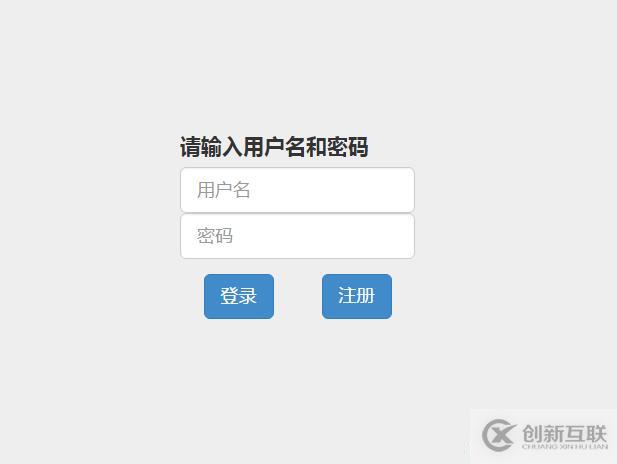Screen dimensions: 617x464
Task: Select the 用户名 placeholder text
Action: coord(224,190)
